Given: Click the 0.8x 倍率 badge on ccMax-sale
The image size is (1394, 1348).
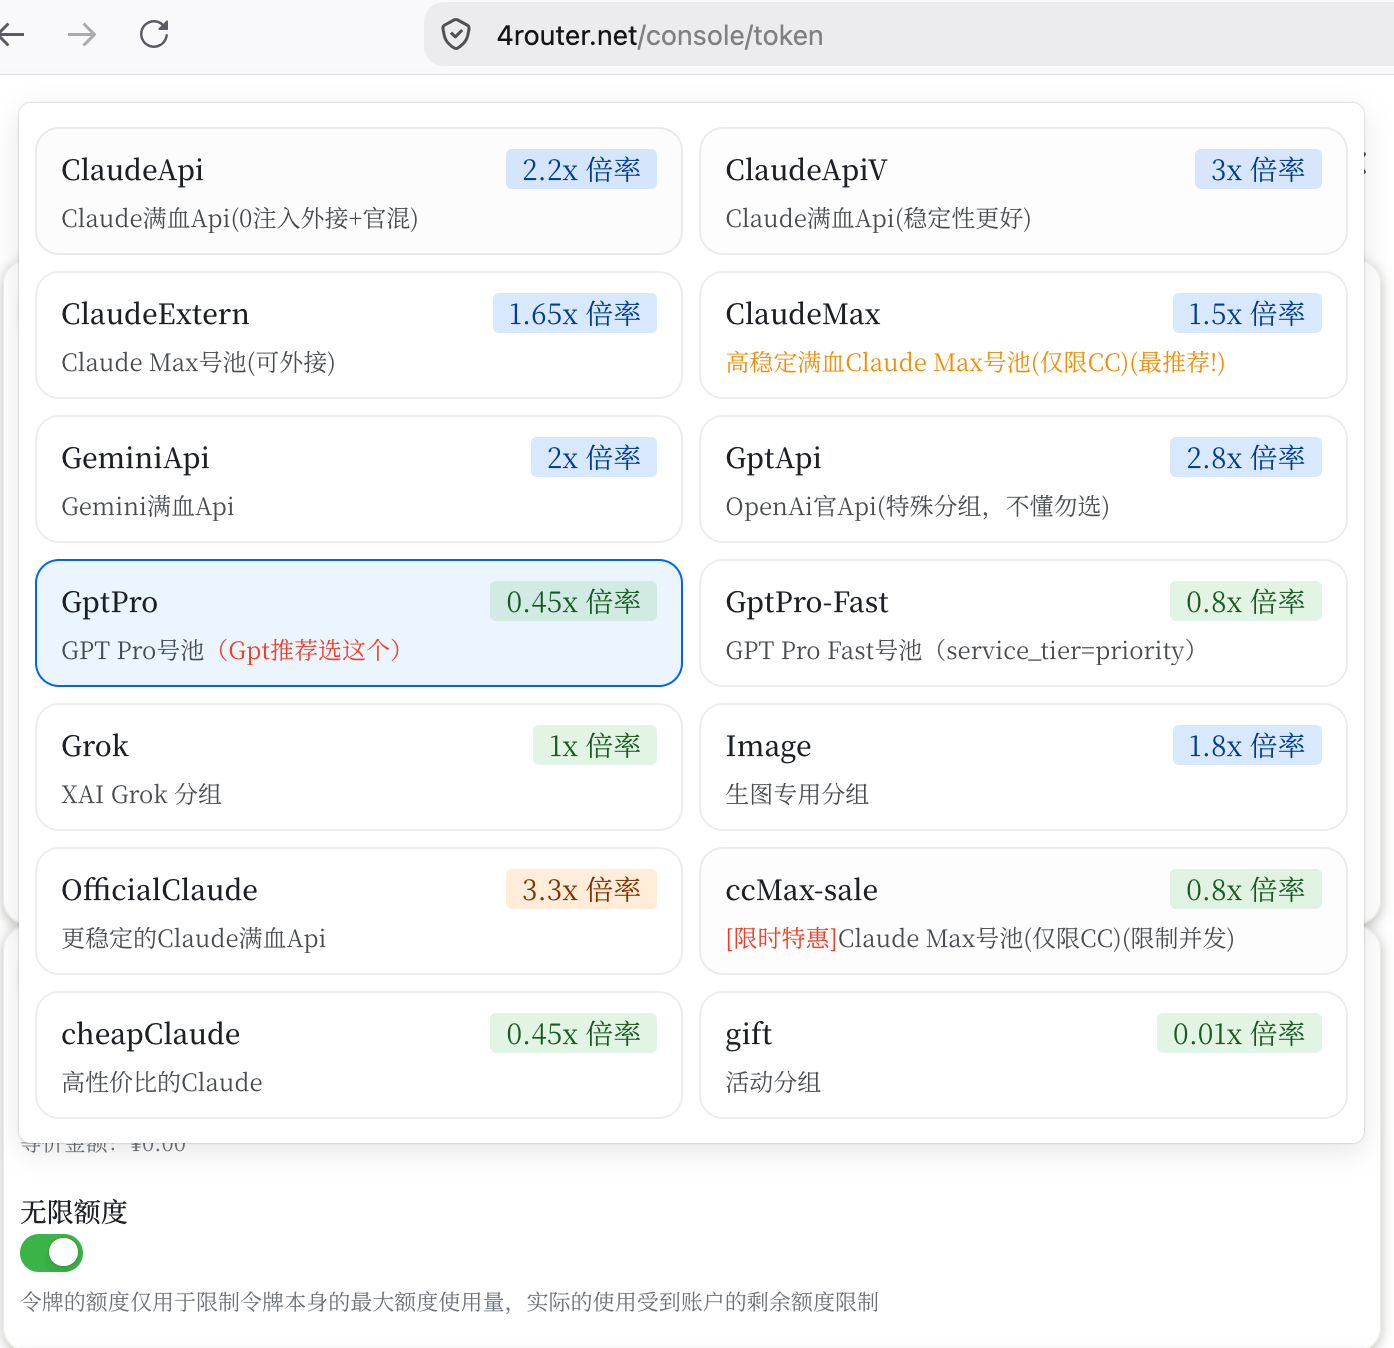Looking at the screenshot, I should coord(1246,889).
